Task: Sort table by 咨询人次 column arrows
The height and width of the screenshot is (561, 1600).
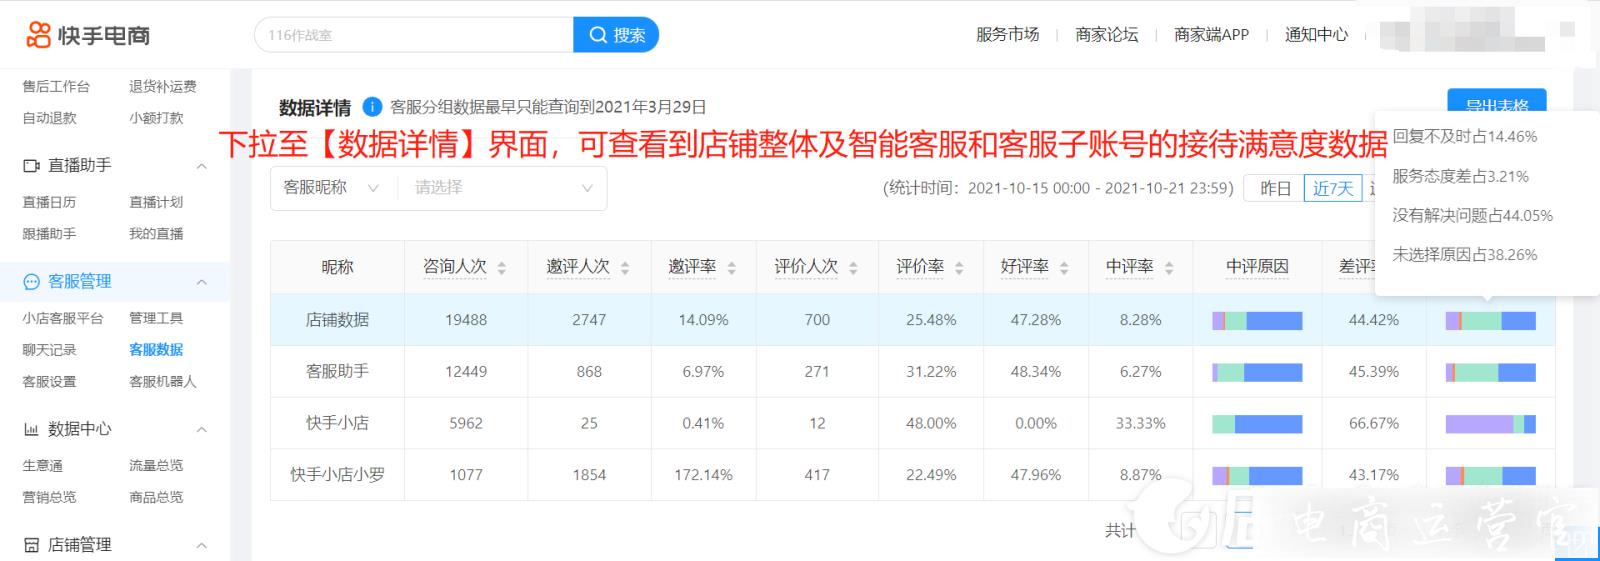Action: 502,268
